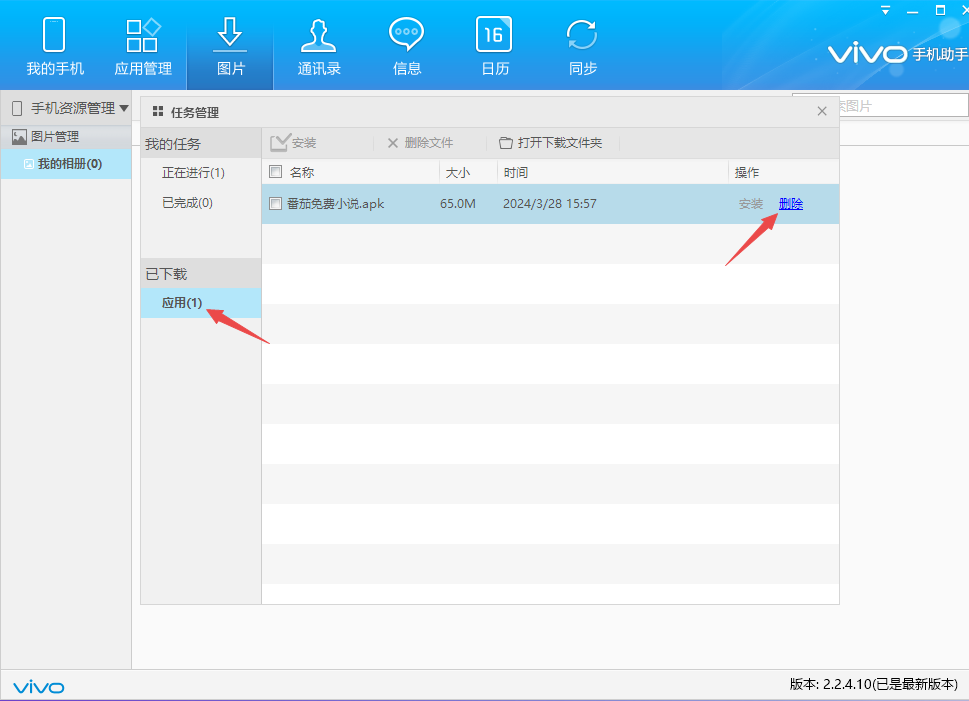This screenshot has width=969, height=701.
Task: Click 删除文件 toolbar button
Action: click(420, 143)
